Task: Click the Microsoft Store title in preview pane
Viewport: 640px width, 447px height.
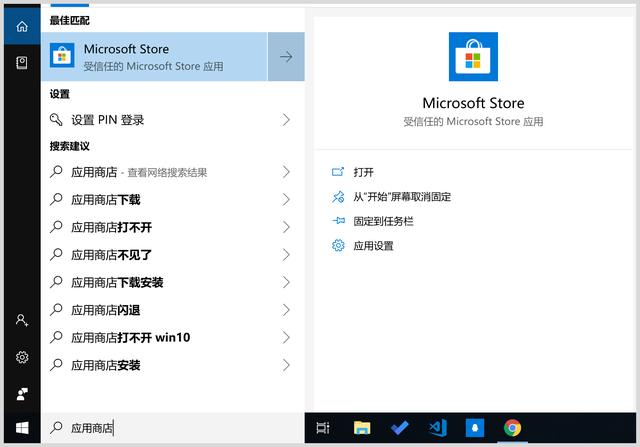Action: 473,103
